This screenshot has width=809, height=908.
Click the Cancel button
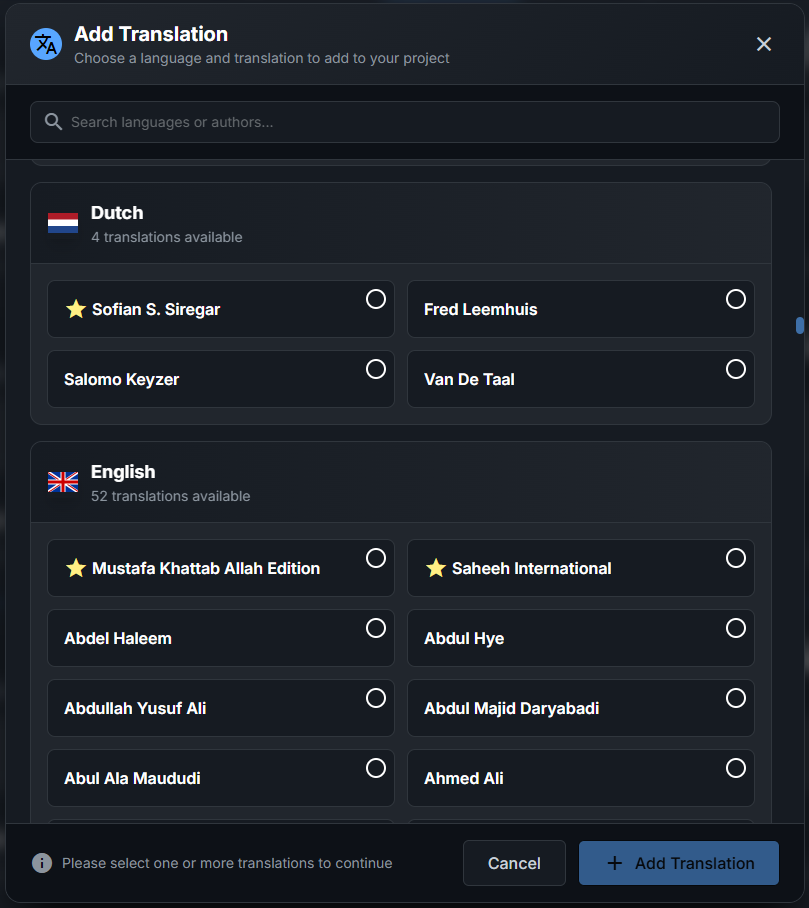click(514, 863)
